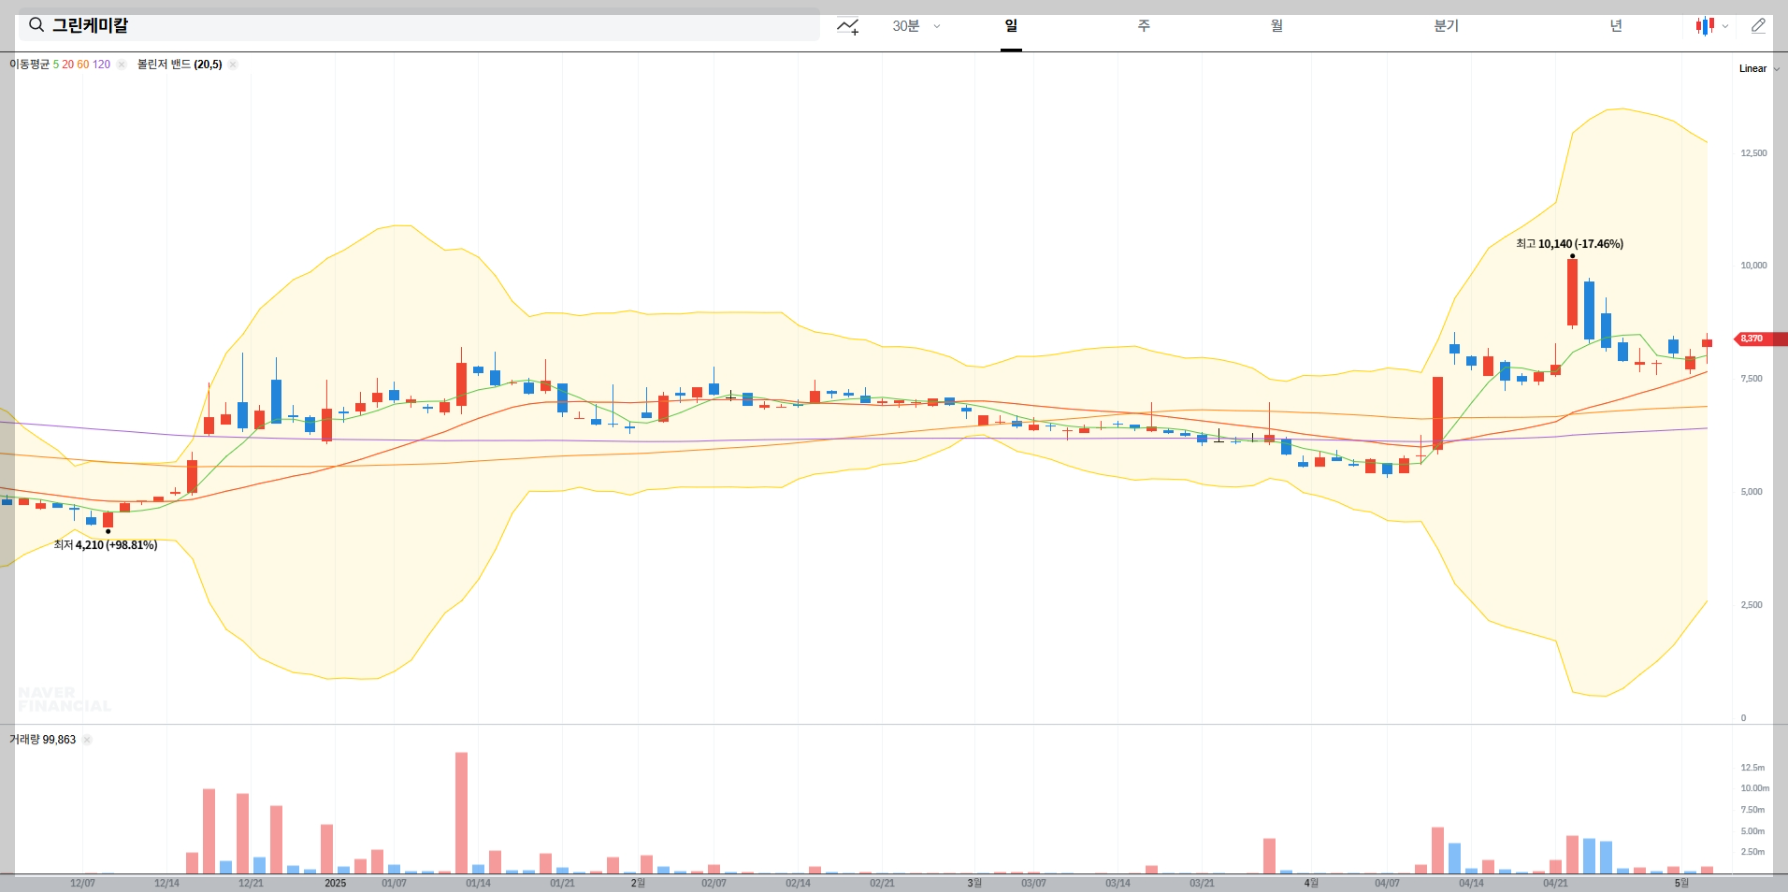Activate the pencil drawing tool
The image size is (1788, 892).
[1758, 26]
